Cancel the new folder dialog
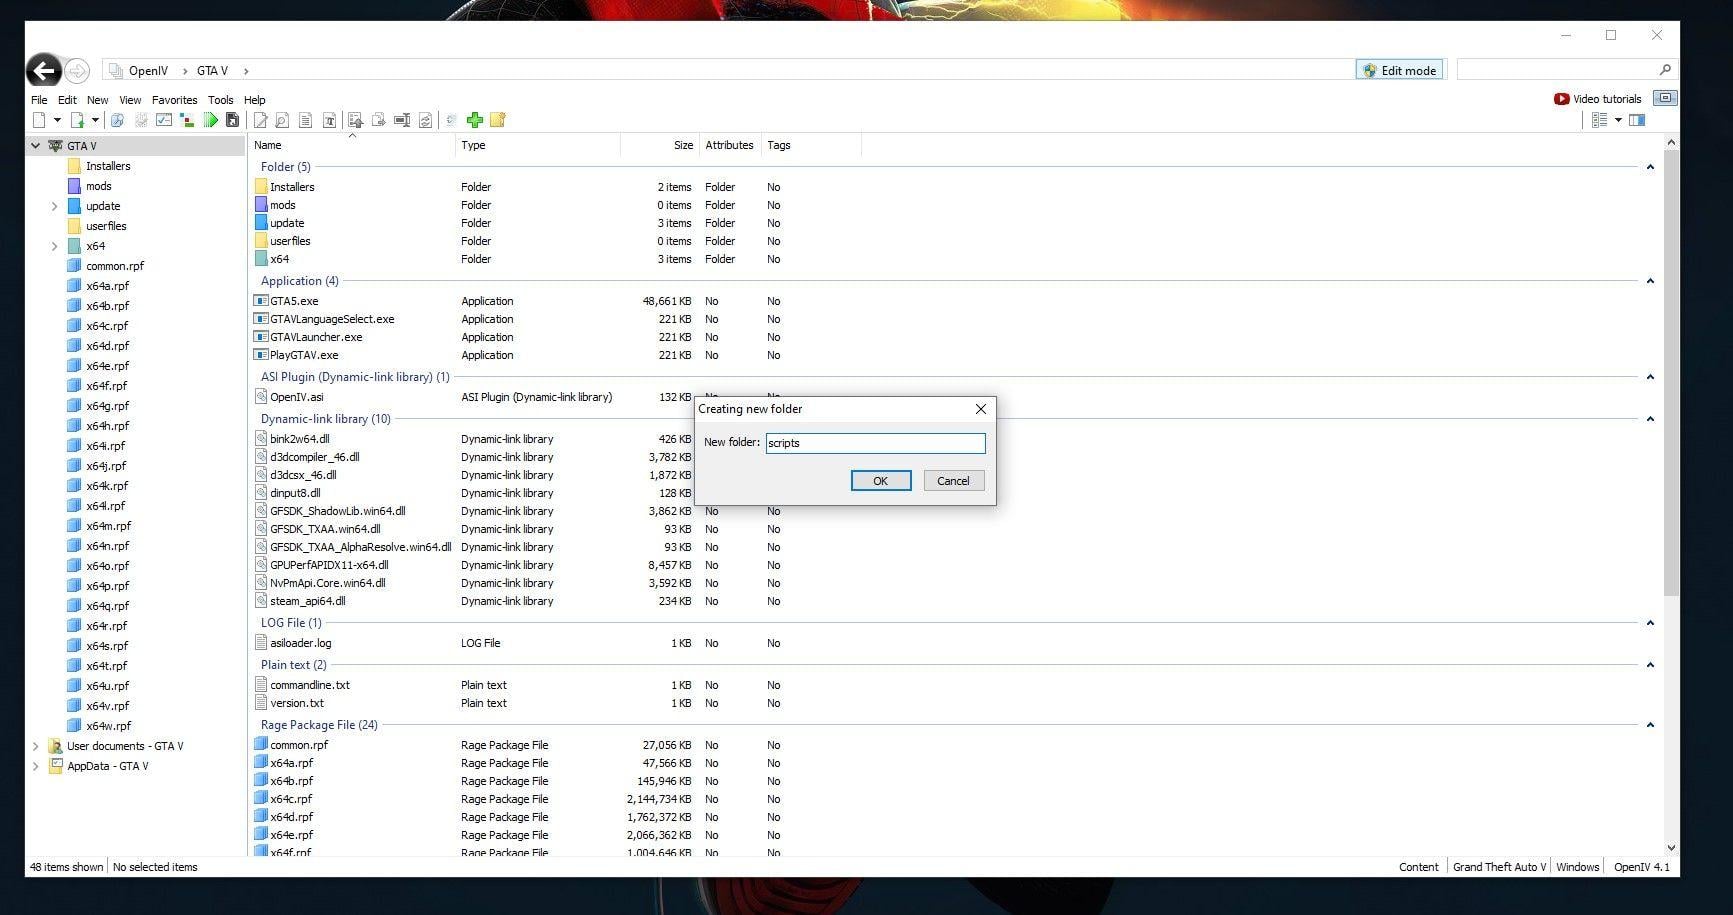The width and height of the screenshot is (1733, 915). (x=953, y=481)
